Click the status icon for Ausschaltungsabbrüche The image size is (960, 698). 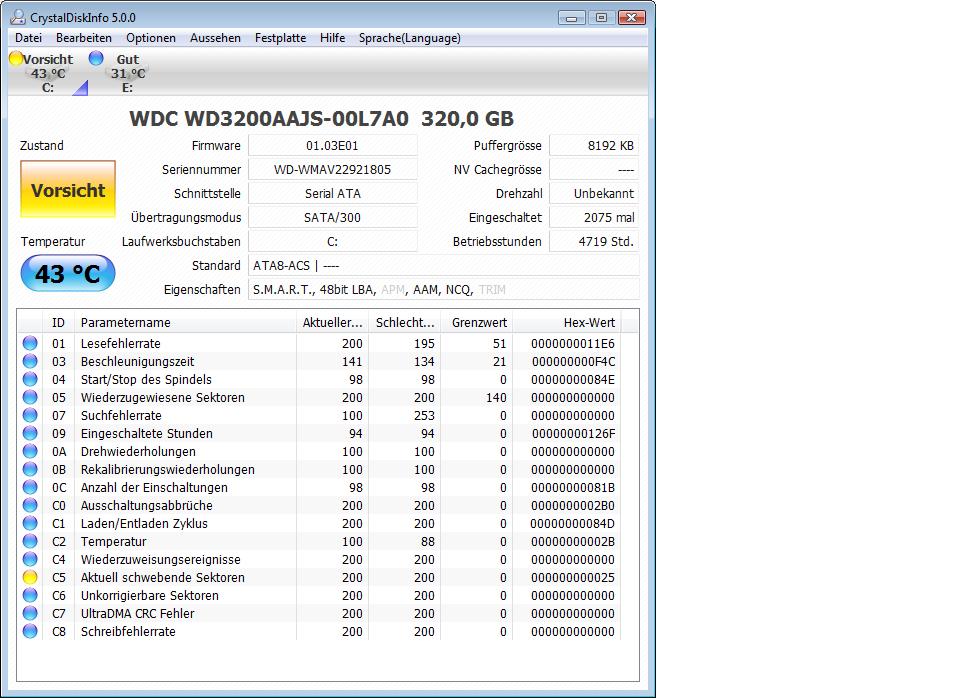pos(30,505)
